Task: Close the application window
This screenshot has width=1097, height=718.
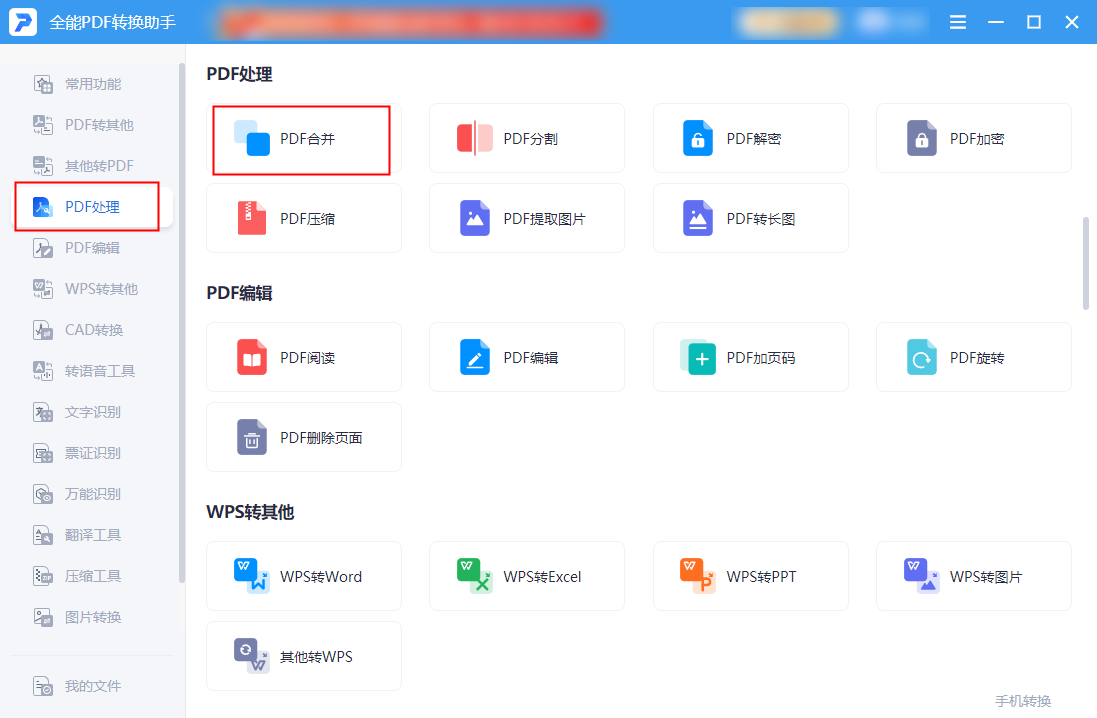Action: point(1071,22)
